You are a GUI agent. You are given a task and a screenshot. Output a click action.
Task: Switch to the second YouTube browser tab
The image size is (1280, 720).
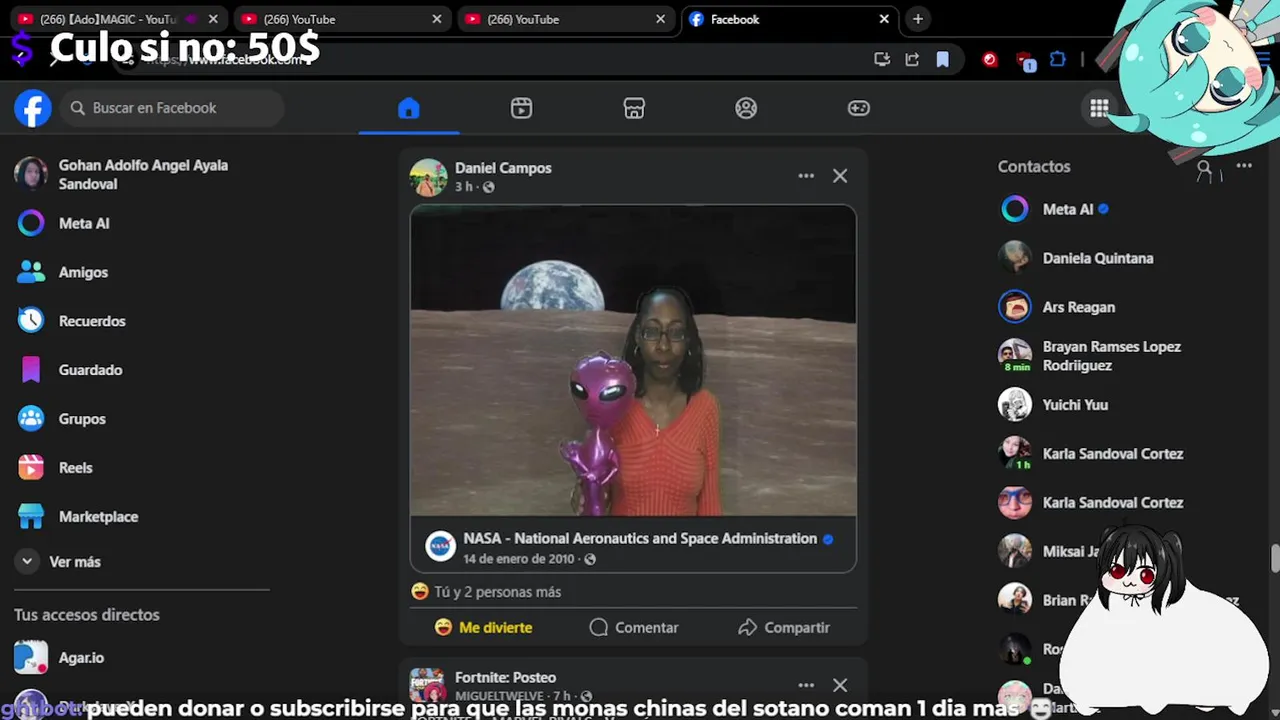pos(340,19)
